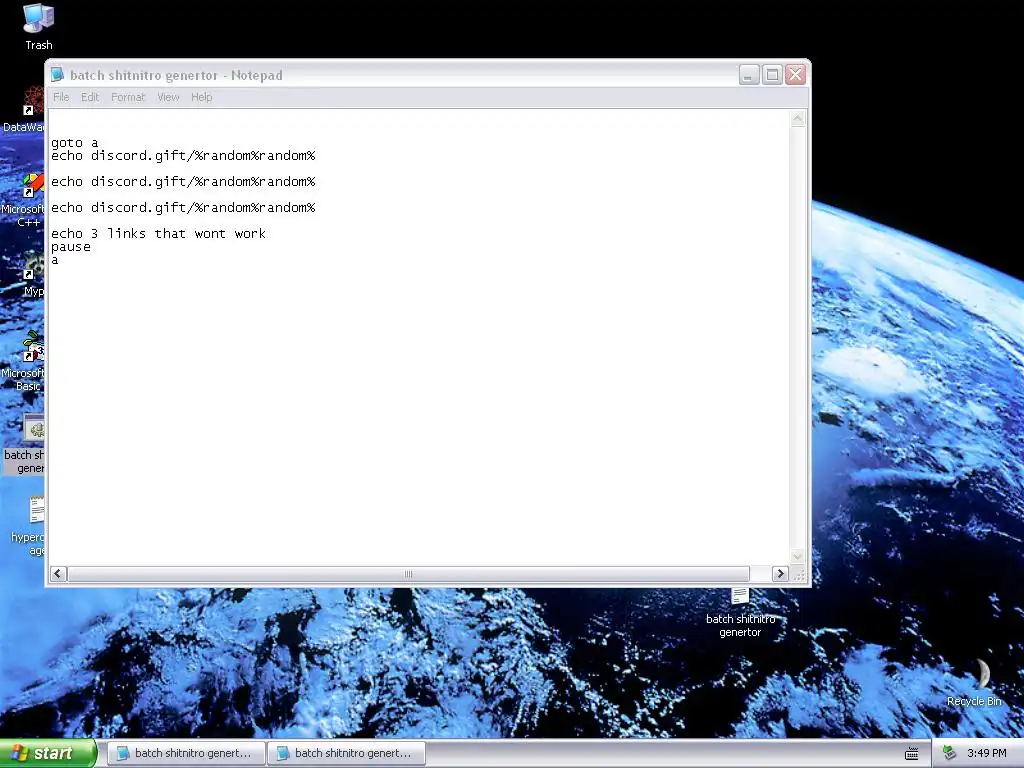Click the 'goto a' line

pyautogui.click(x=74, y=143)
